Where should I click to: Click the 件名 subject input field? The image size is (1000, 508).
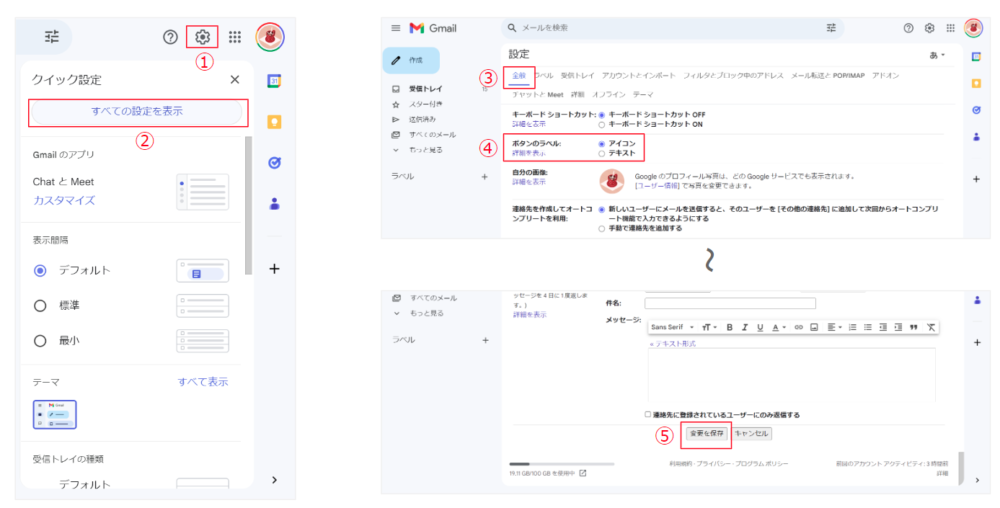(x=730, y=303)
